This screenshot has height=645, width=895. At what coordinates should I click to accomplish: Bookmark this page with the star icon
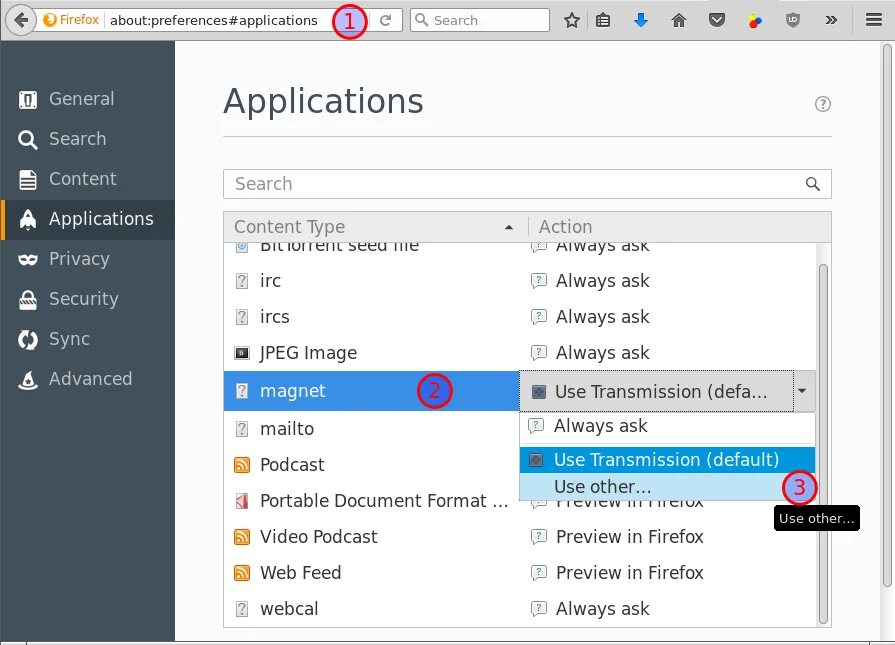point(571,21)
